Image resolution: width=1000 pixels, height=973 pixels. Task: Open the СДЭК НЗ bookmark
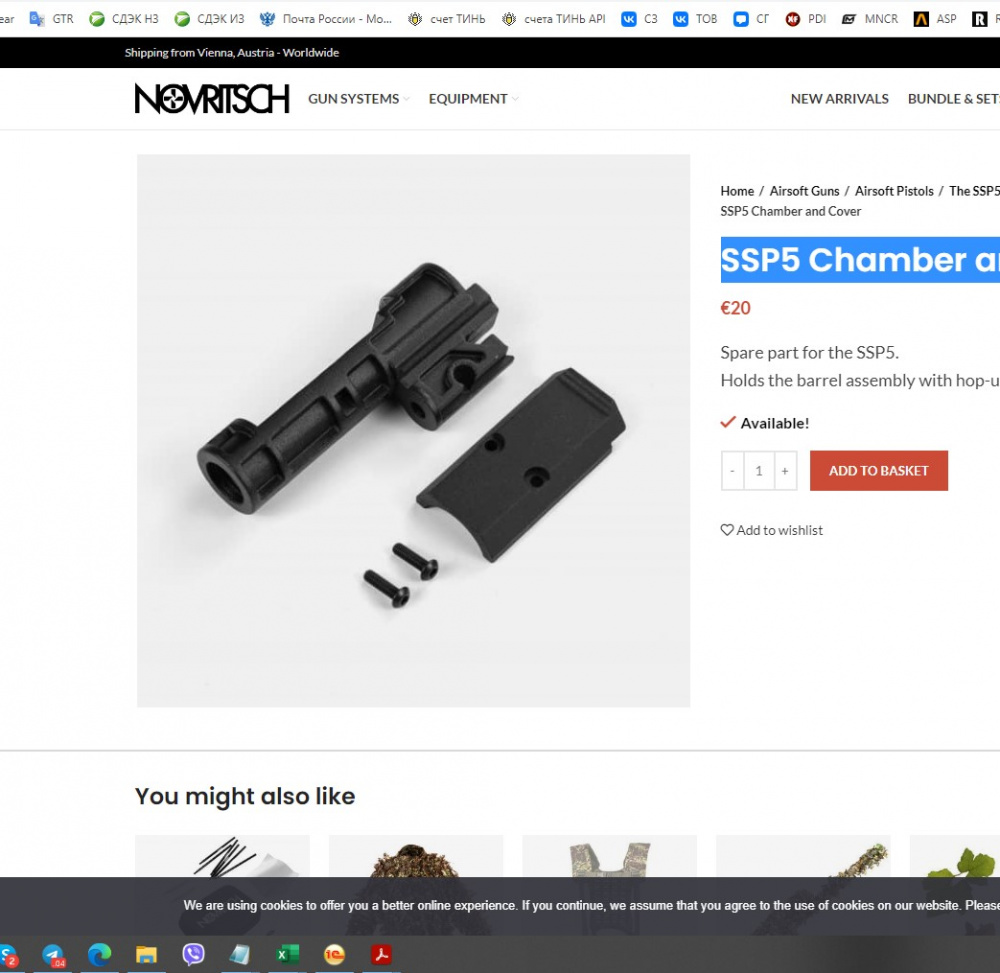(x=124, y=19)
